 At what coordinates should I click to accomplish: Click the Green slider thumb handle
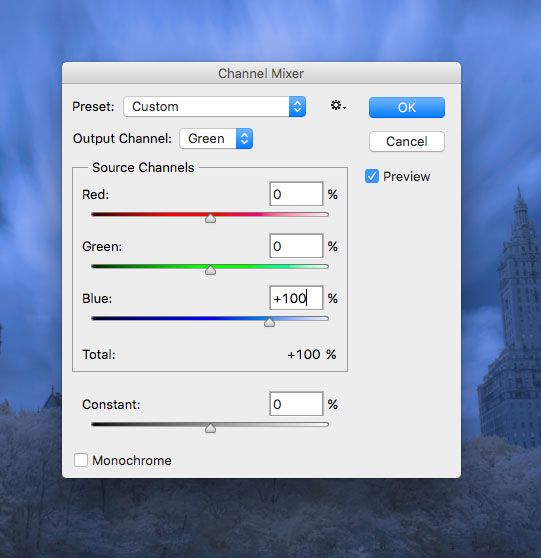[210, 270]
